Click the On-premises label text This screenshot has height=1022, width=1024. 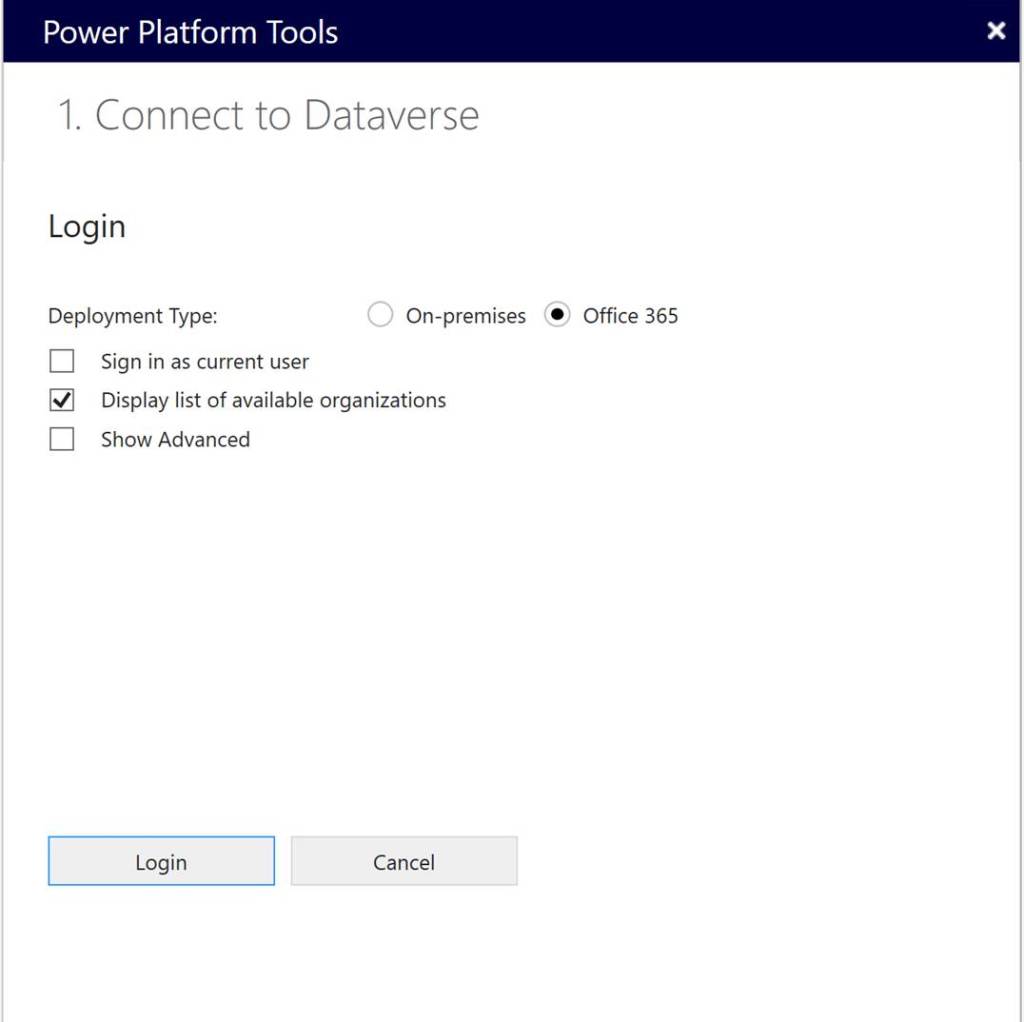465,316
